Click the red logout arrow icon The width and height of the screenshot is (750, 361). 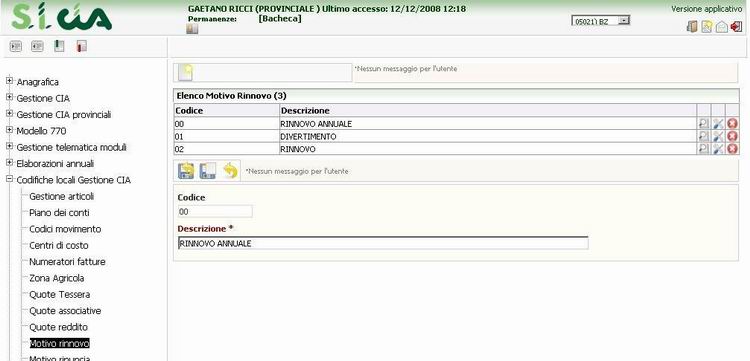click(x=736, y=27)
